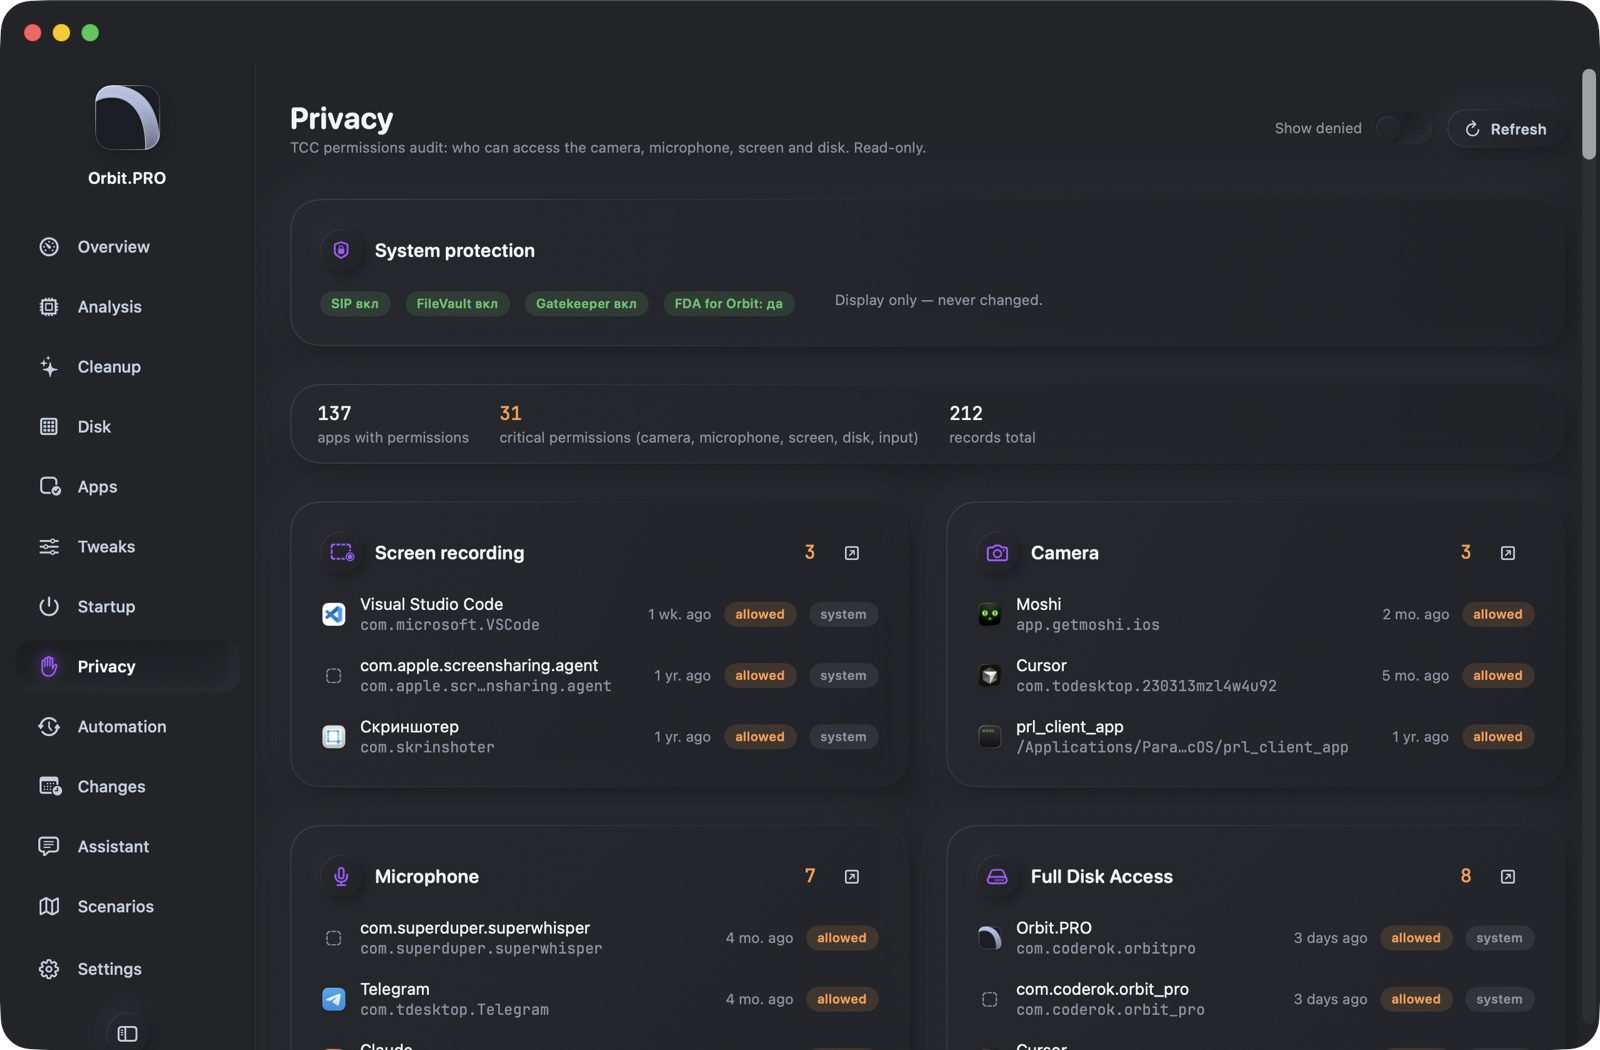Viewport: 1600px width, 1050px height.
Task: Click the Microphone section icon
Action: 341,877
